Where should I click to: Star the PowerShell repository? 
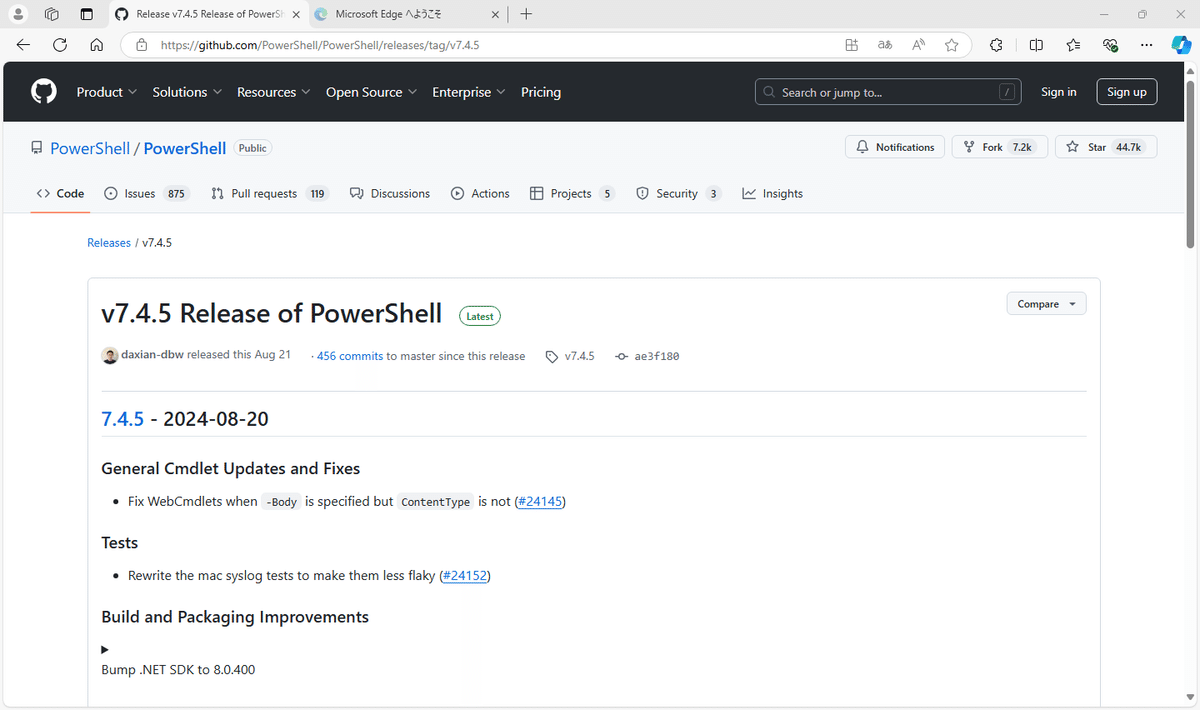[1105, 146]
